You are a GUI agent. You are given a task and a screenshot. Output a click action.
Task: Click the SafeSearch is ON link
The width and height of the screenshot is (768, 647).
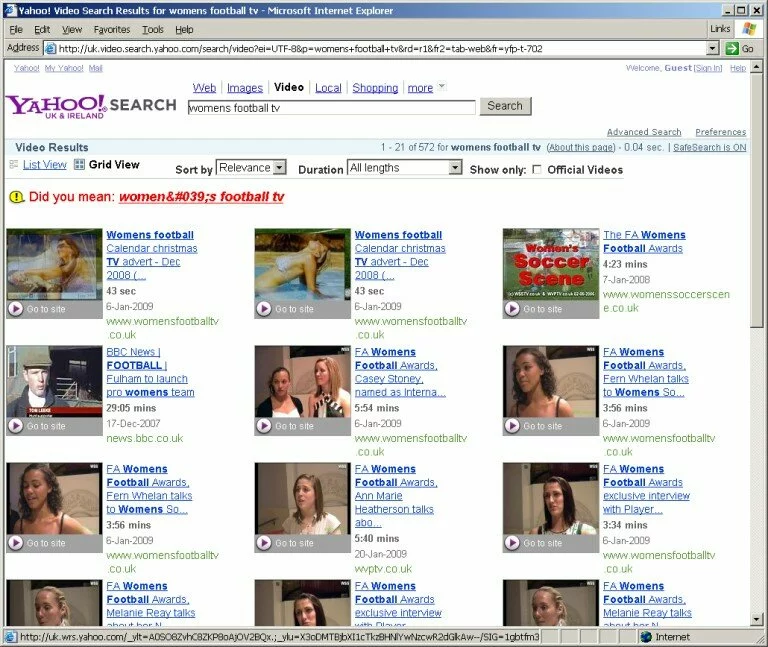click(710, 147)
